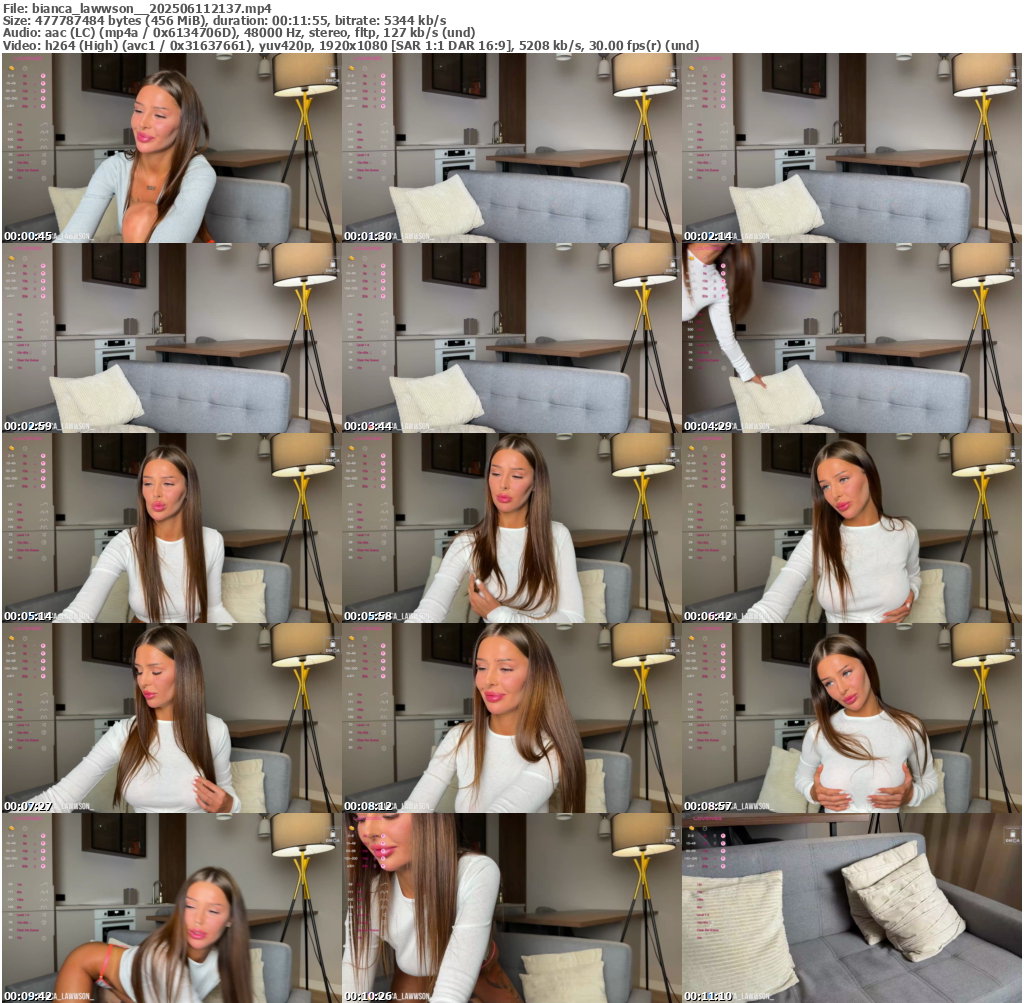Click the 'Audio: aac (LC)' info line

[239, 33]
